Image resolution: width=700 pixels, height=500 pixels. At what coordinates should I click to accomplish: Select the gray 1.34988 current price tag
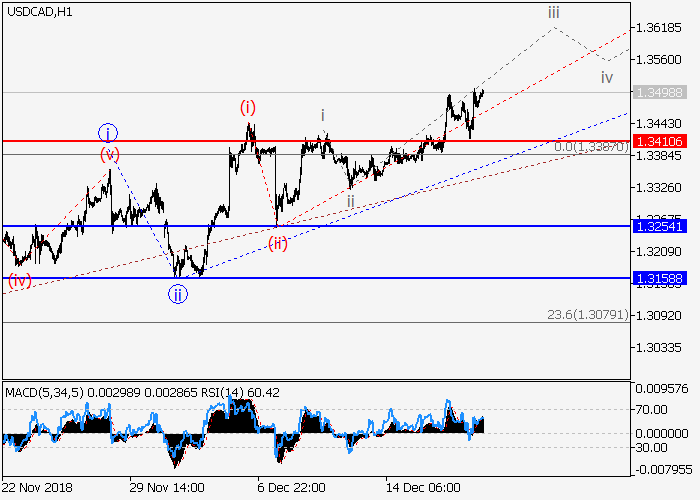(657, 92)
